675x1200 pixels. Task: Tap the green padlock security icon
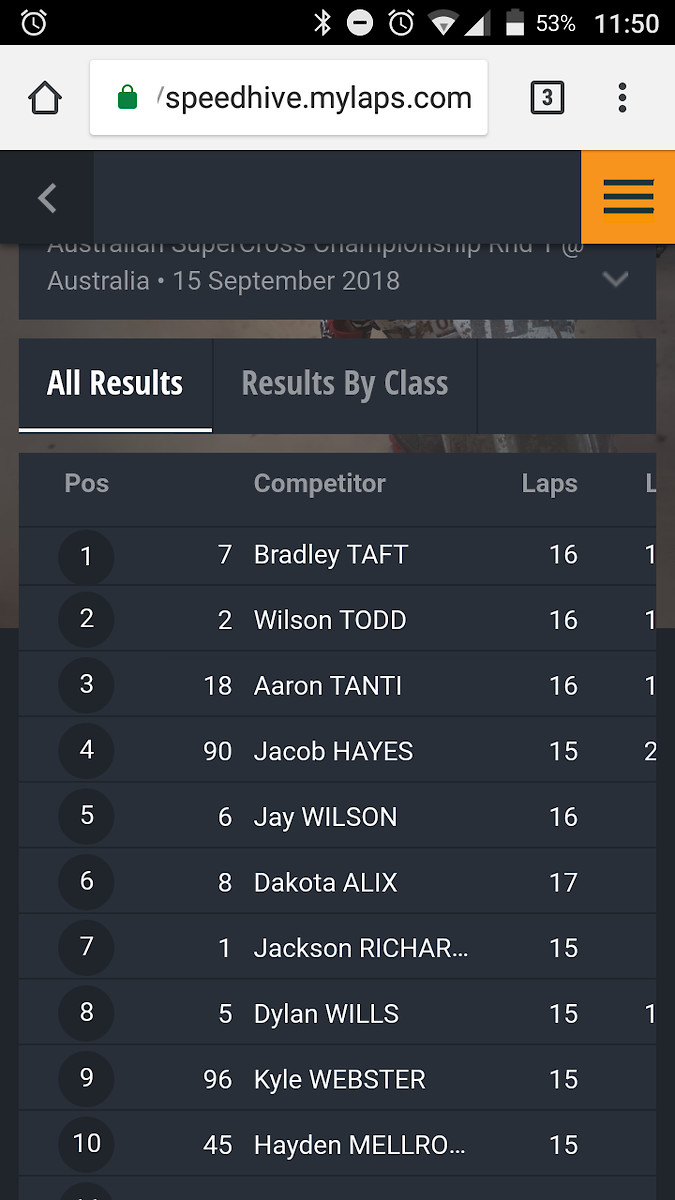click(127, 98)
